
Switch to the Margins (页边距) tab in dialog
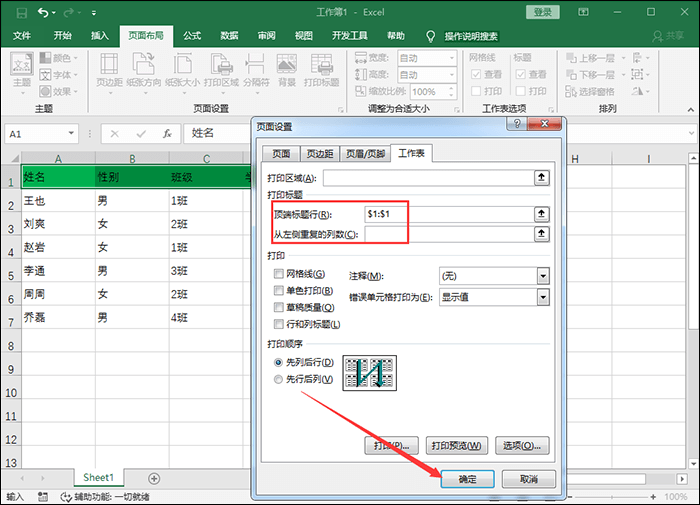[320, 154]
